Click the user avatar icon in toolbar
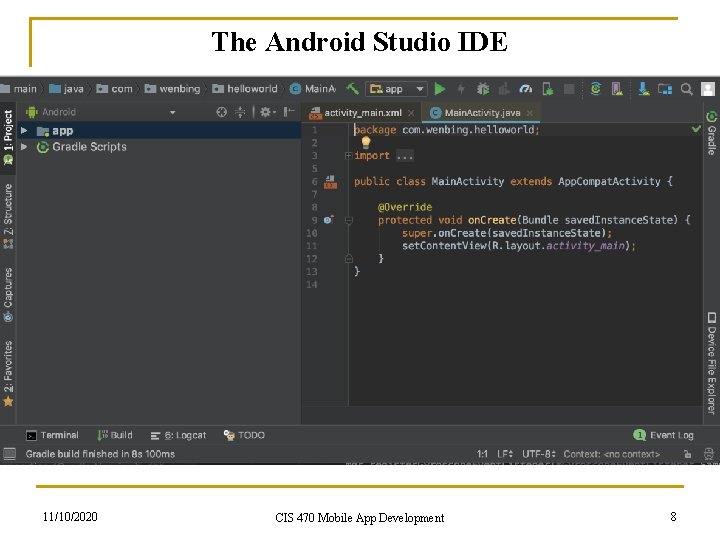 pos(708,89)
